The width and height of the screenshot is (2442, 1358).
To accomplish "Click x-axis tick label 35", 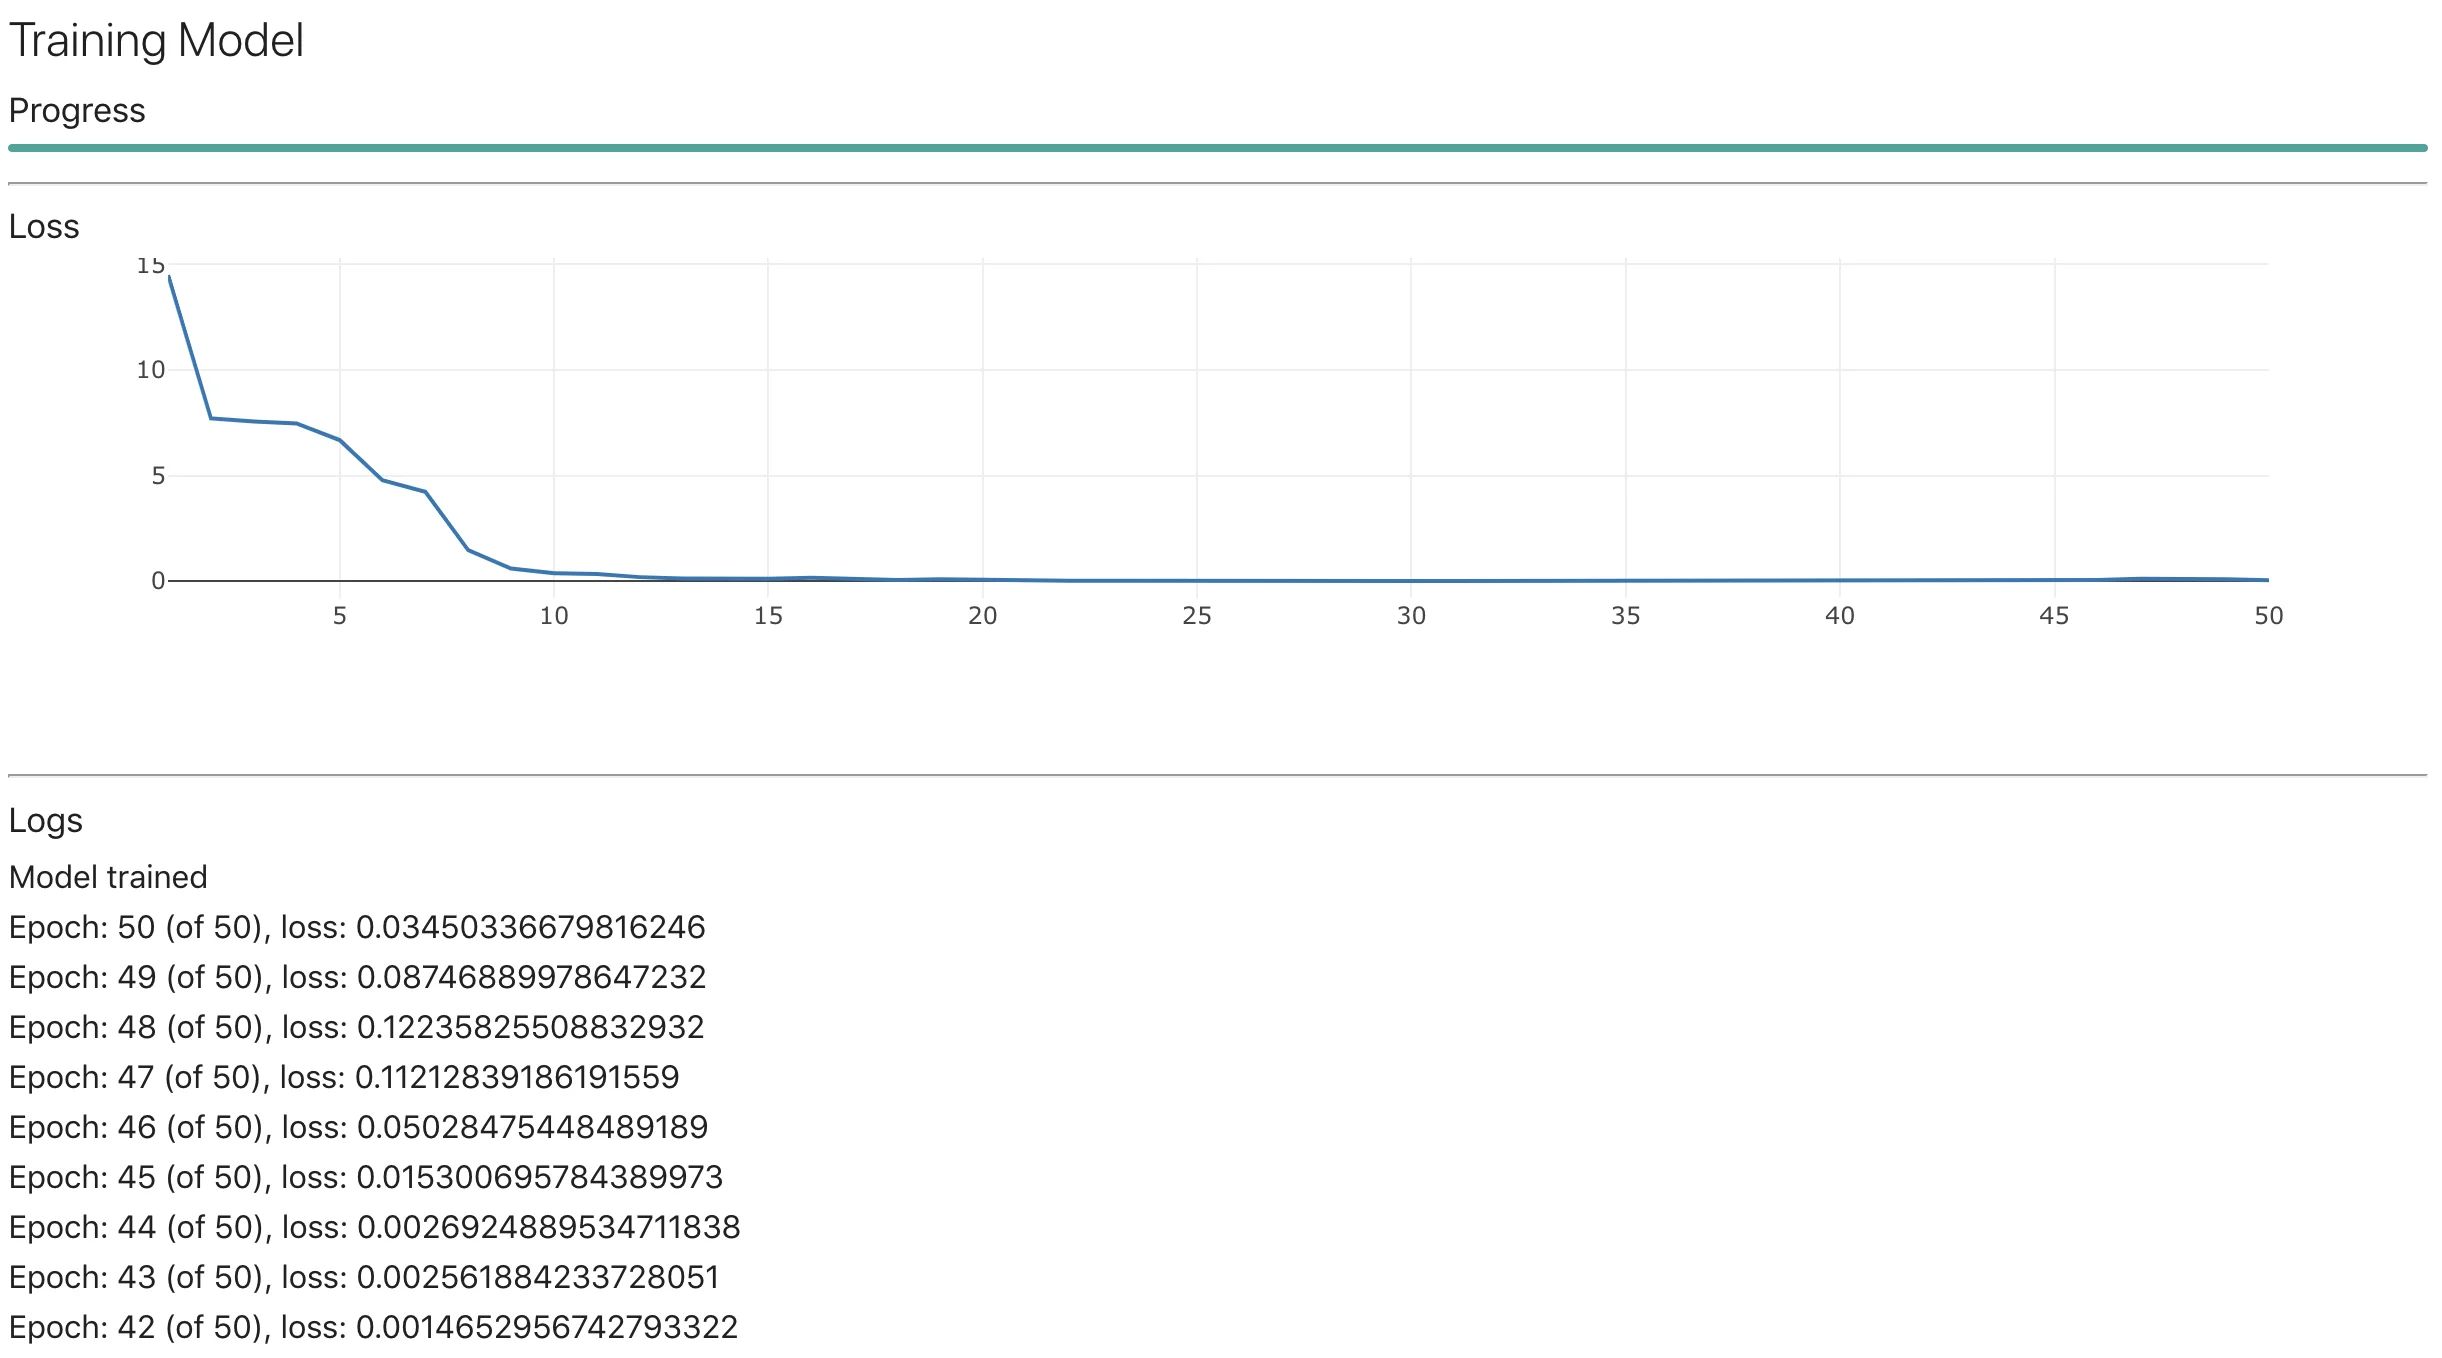I will point(1625,616).
